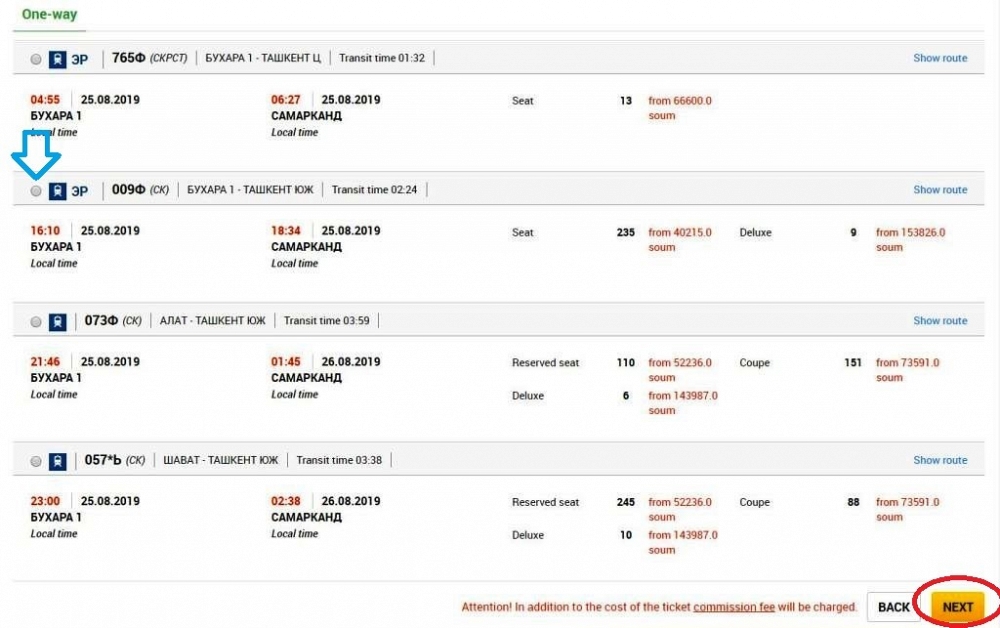Image resolution: width=1000 pixels, height=628 pixels.
Task: Click train icon beside 073Ф train
Action: [57, 321]
